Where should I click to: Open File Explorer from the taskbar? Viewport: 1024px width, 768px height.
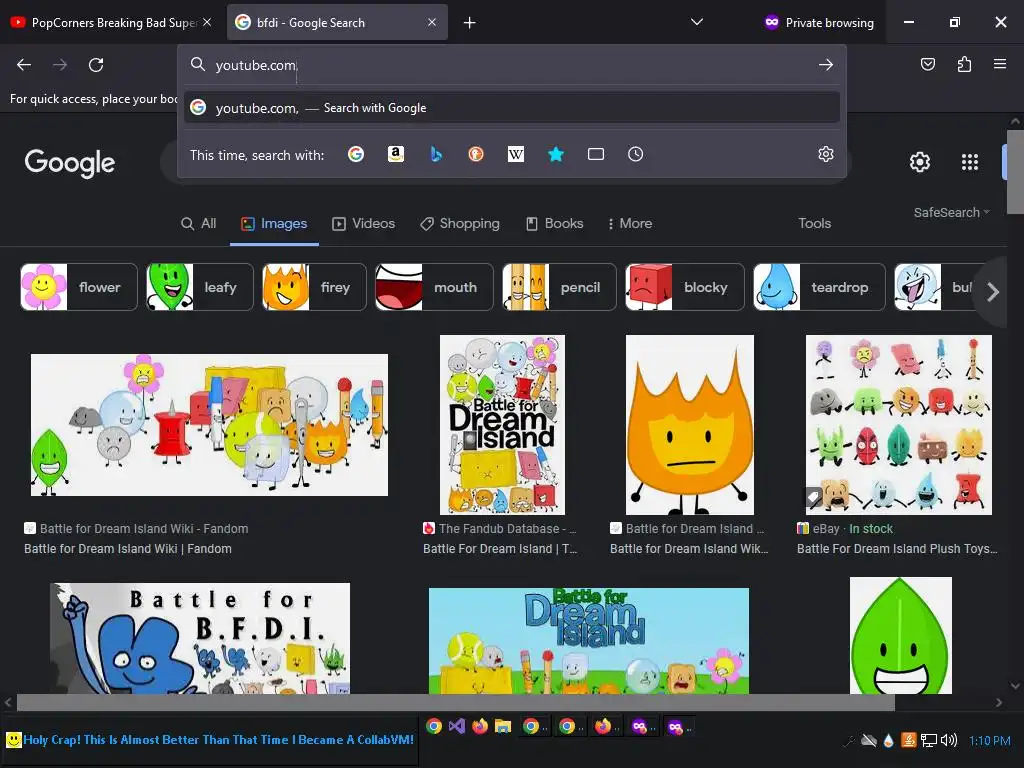[x=502, y=726]
